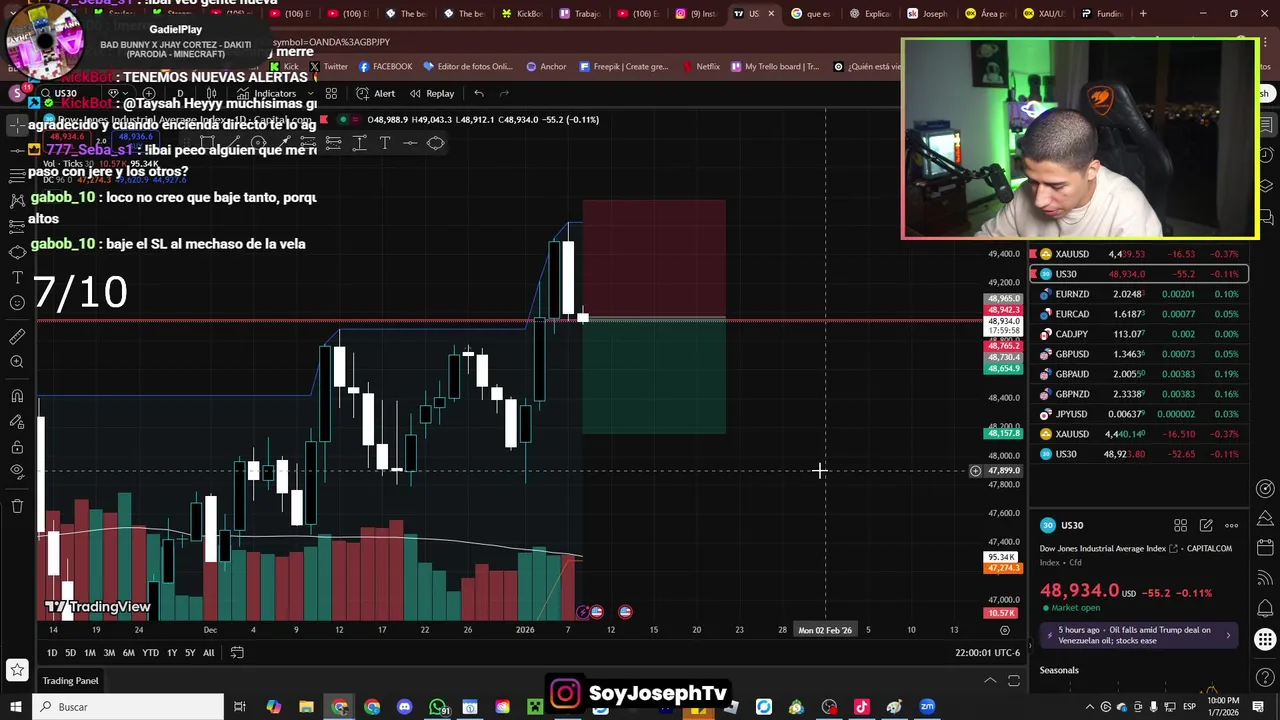Open favorites star toolbar at bottom left
Viewport: 1280px width, 720px height.
17,670
